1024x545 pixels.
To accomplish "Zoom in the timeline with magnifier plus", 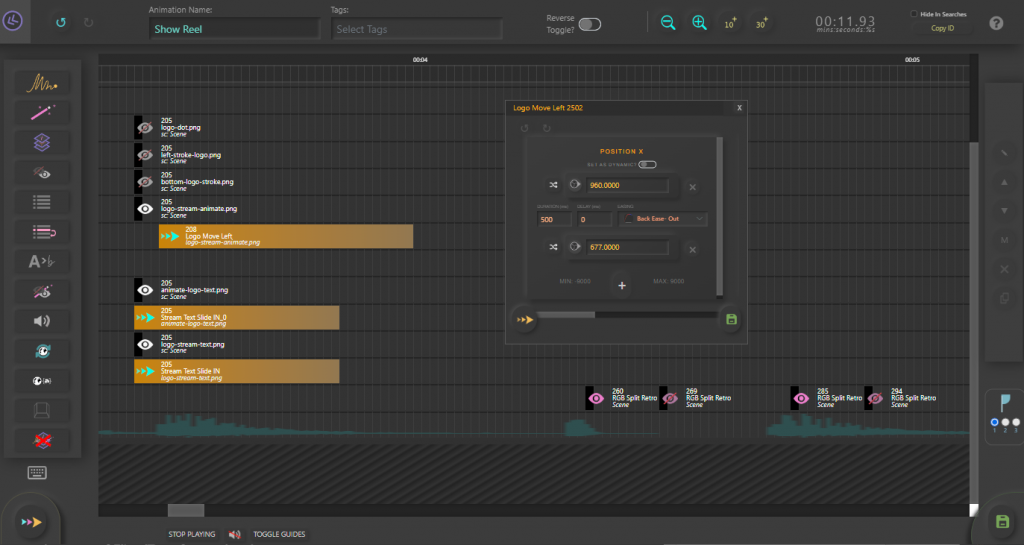I will pyautogui.click(x=699, y=23).
